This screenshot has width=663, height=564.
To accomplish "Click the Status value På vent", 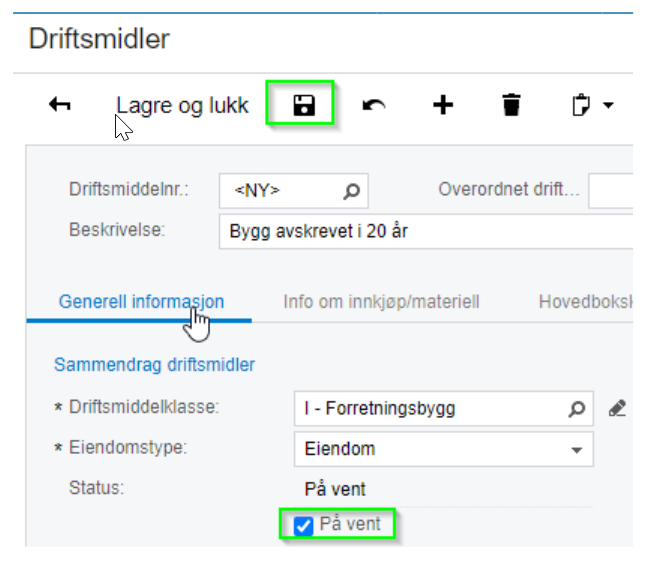I will pyautogui.click(x=335, y=489).
